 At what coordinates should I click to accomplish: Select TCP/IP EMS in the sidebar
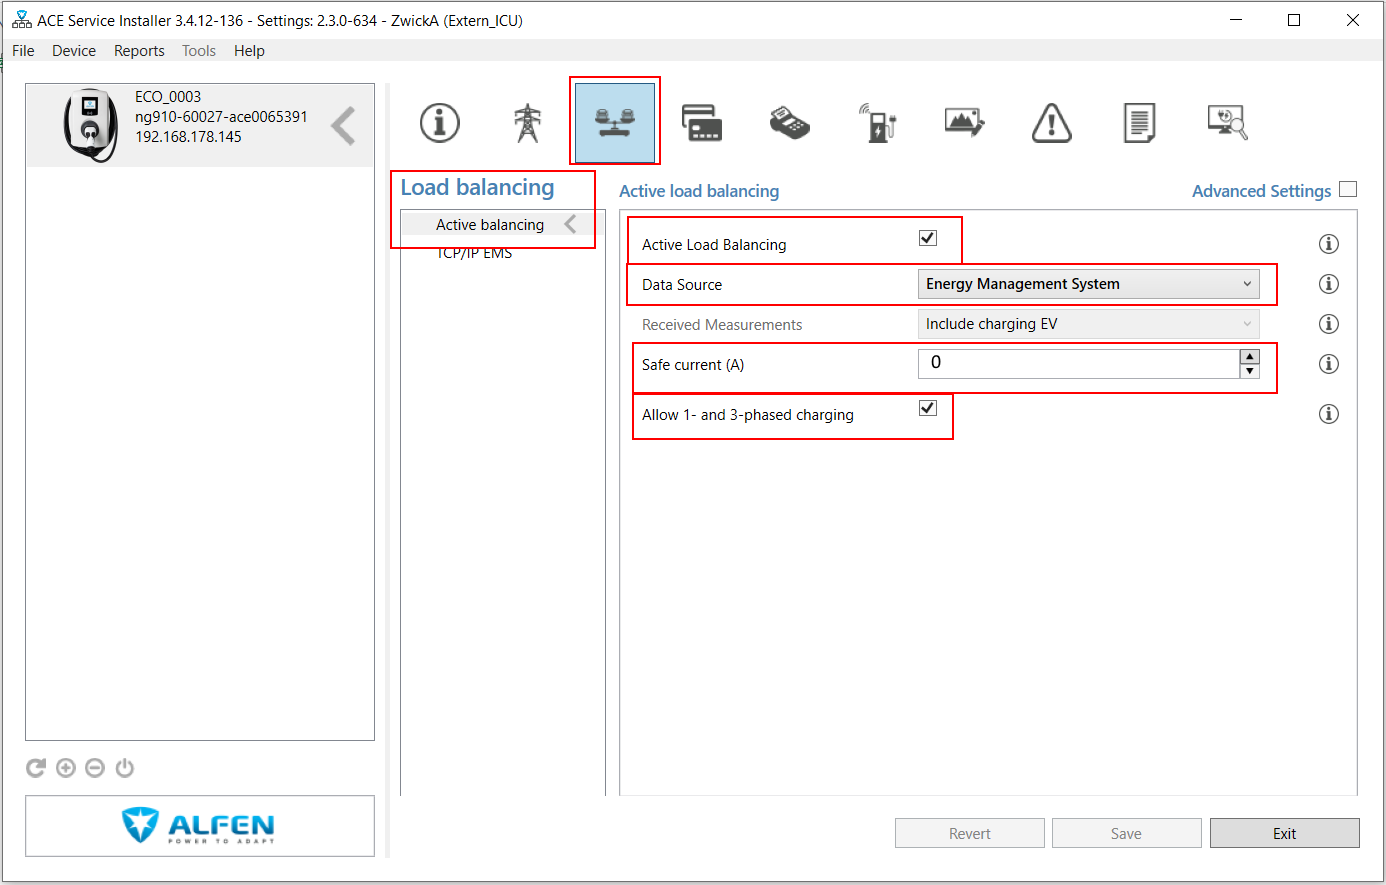474,255
